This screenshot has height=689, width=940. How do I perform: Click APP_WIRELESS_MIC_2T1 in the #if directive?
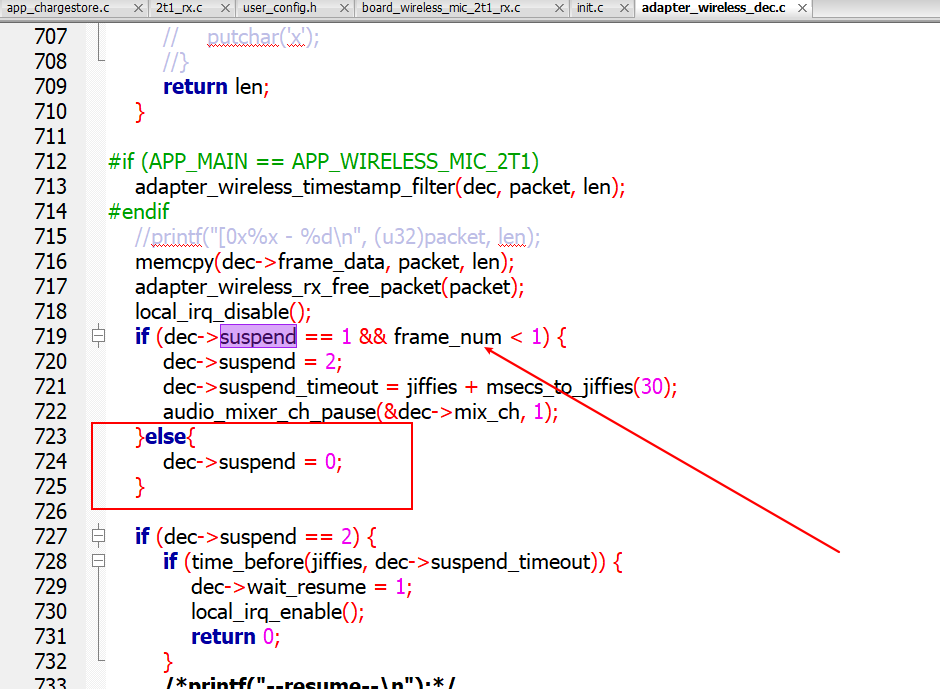tap(411, 162)
